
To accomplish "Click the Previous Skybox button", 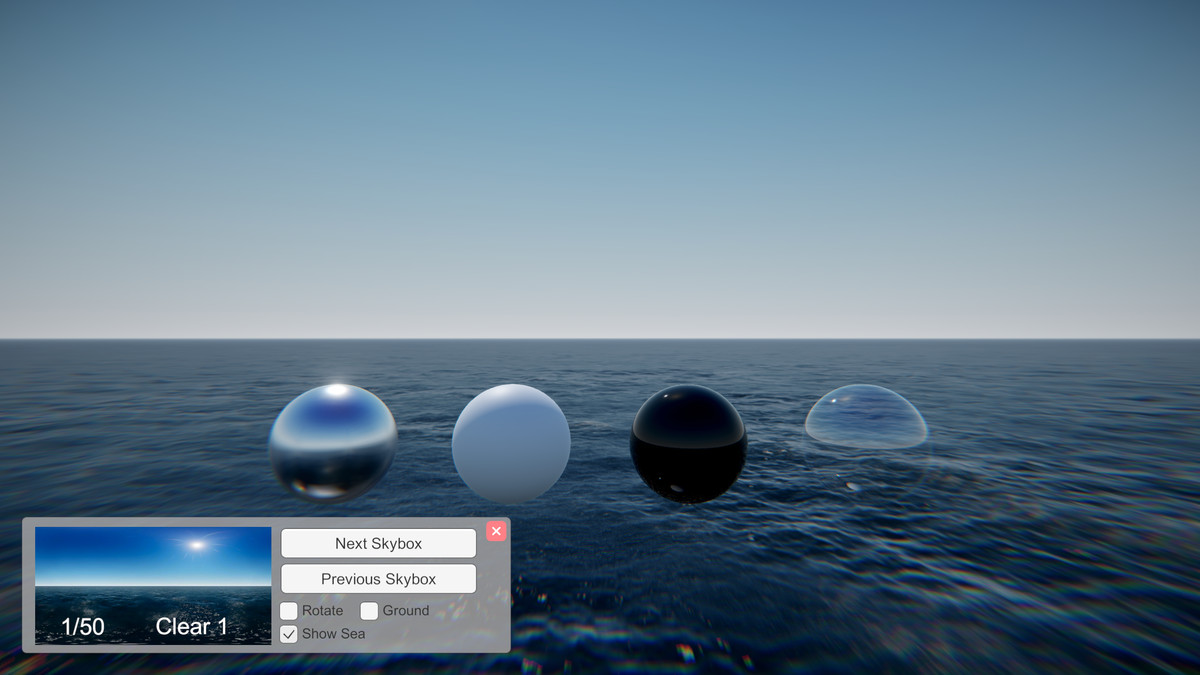I will 378,578.
